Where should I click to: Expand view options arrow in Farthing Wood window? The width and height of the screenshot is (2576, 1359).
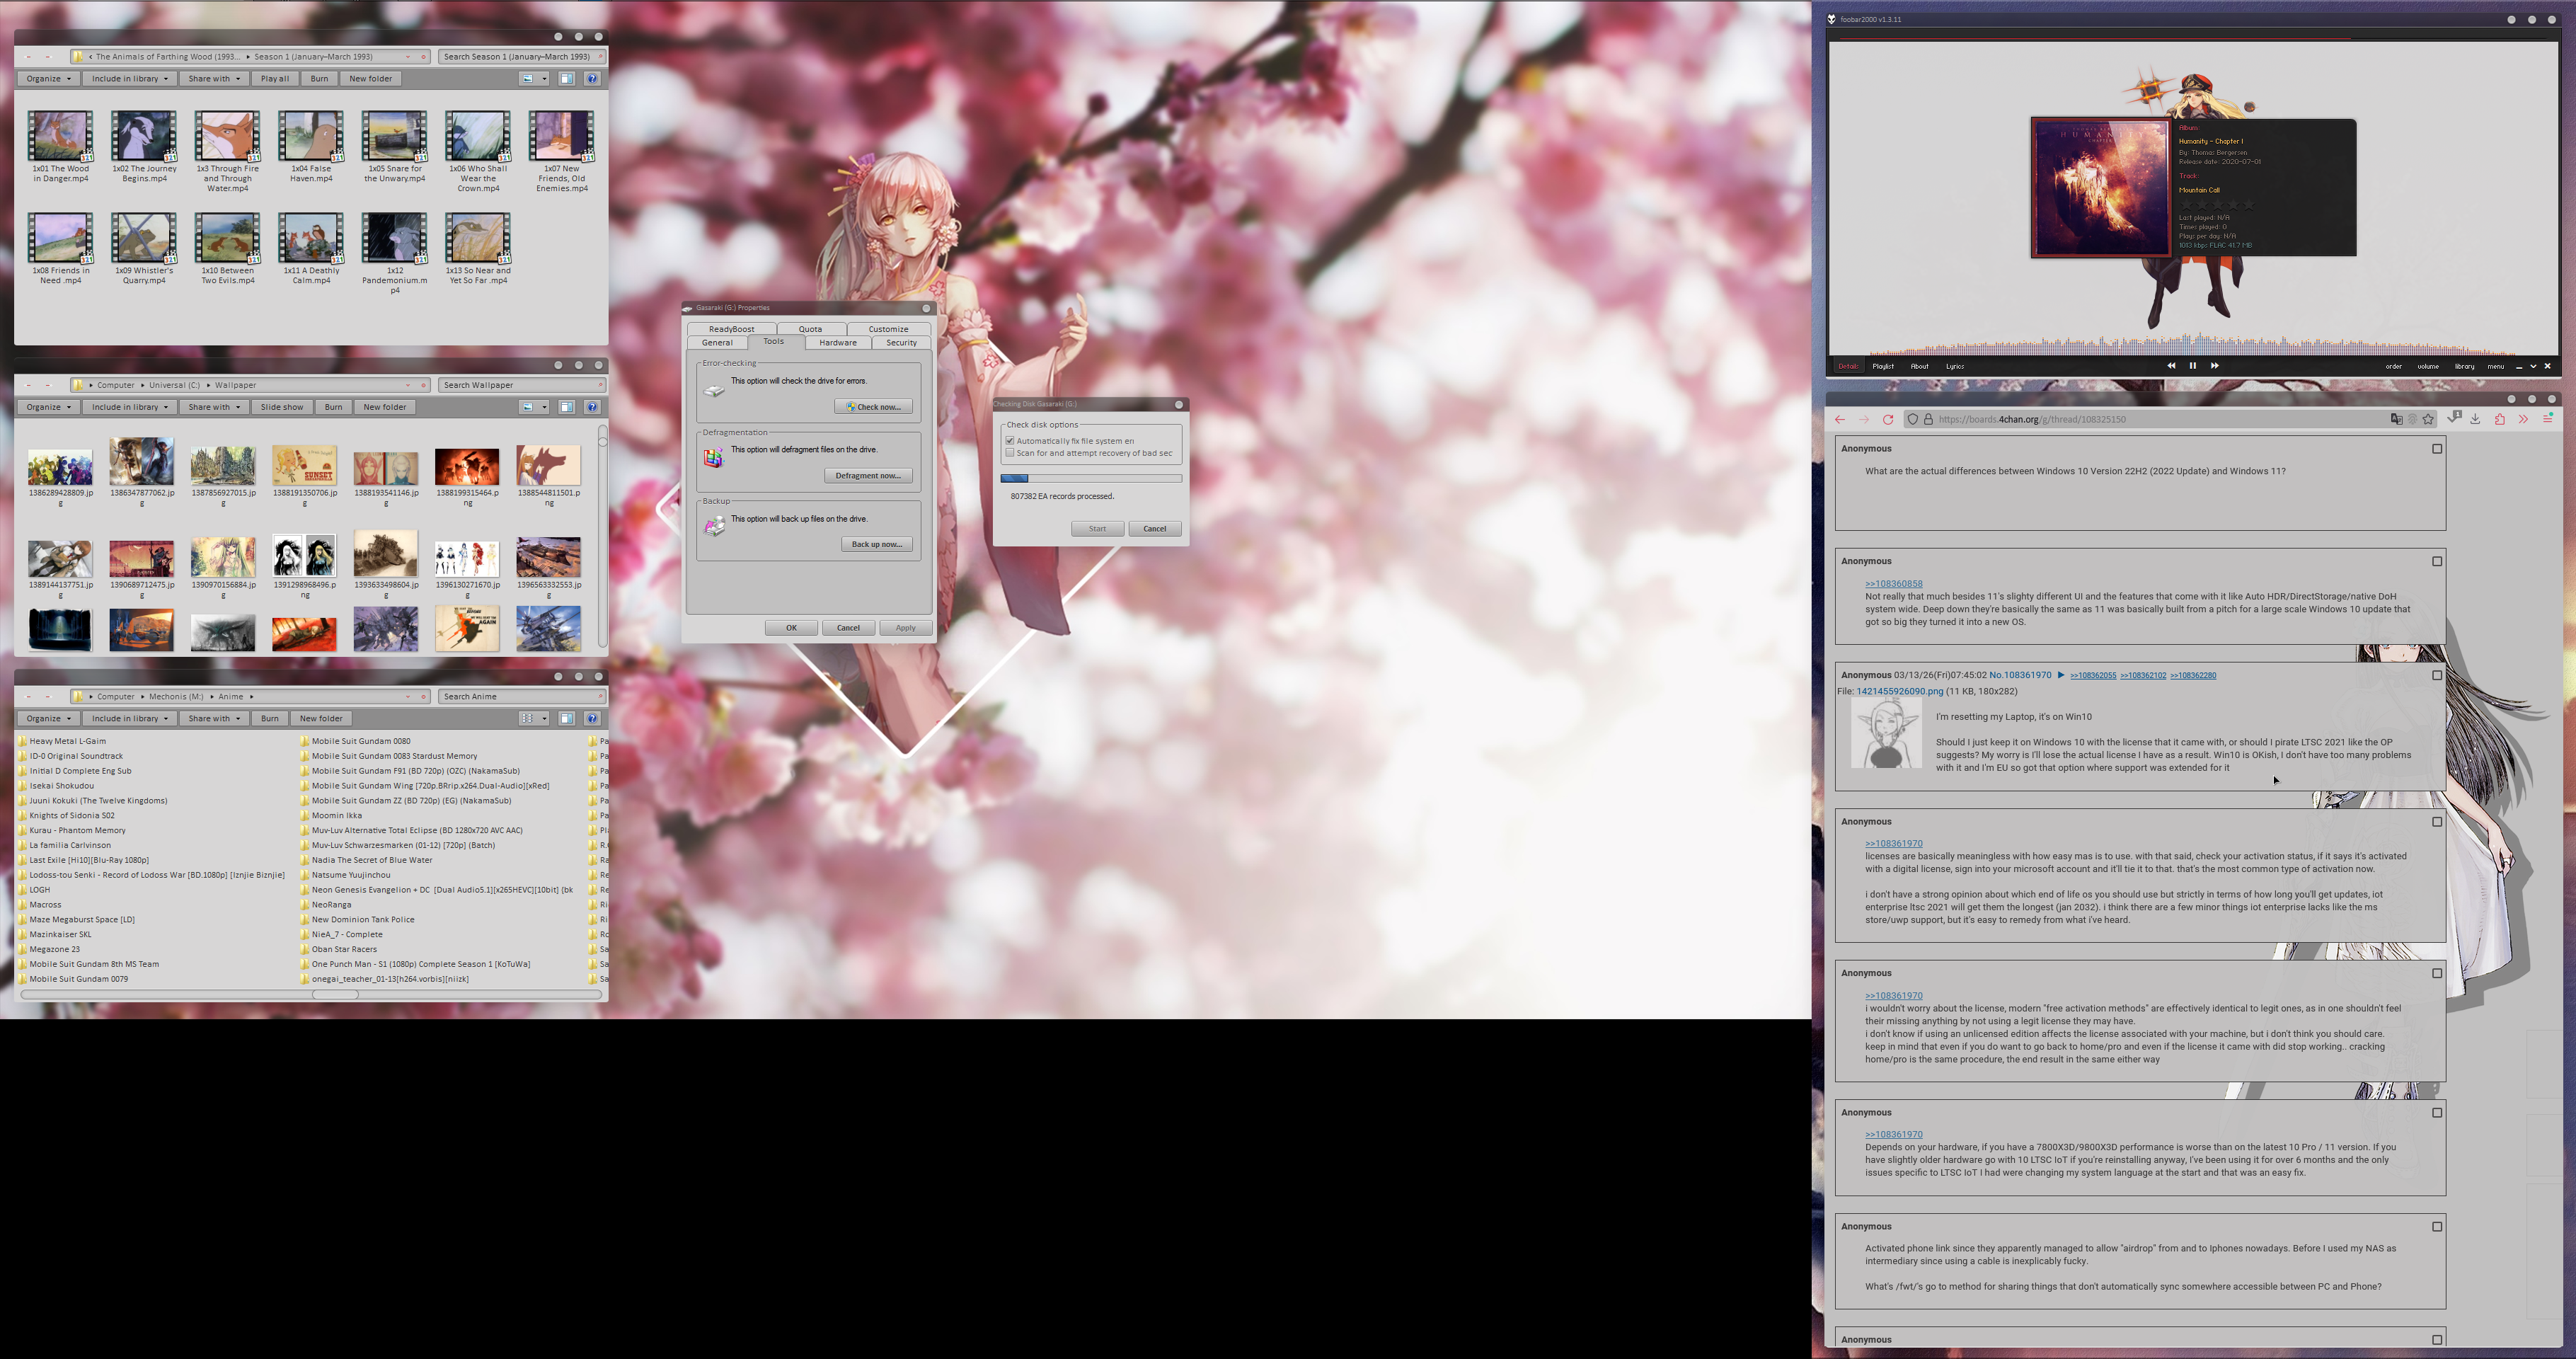coord(545,79)
